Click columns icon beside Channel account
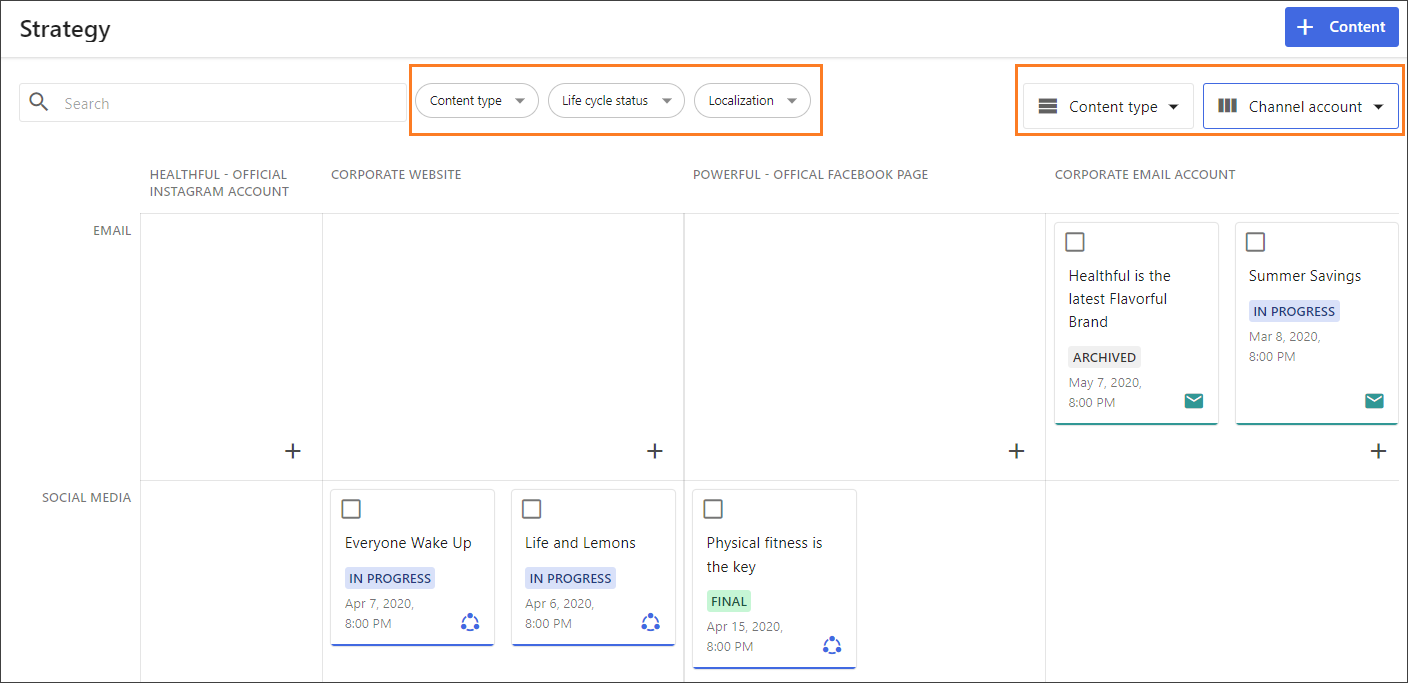 click(x=1228, y=106)
